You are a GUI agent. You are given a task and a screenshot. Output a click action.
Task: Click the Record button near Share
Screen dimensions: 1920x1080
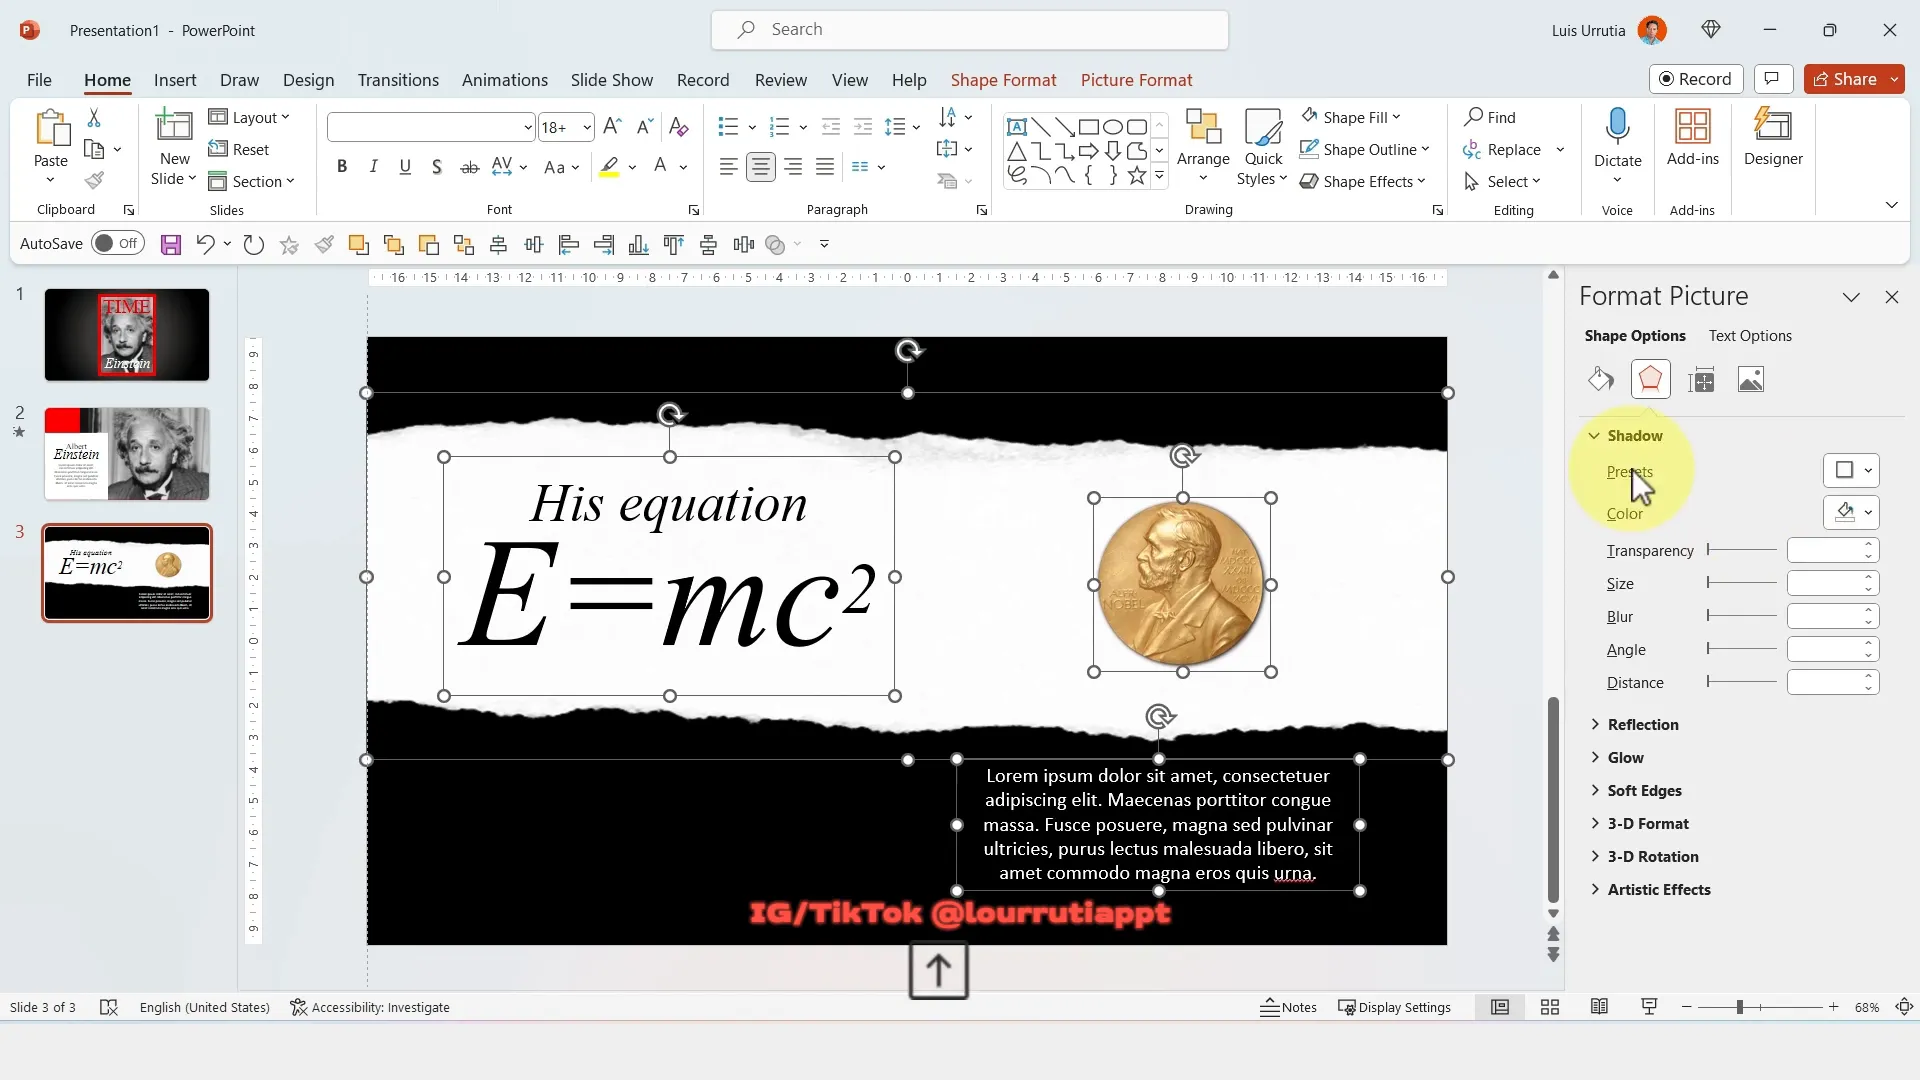[1696, 79]
